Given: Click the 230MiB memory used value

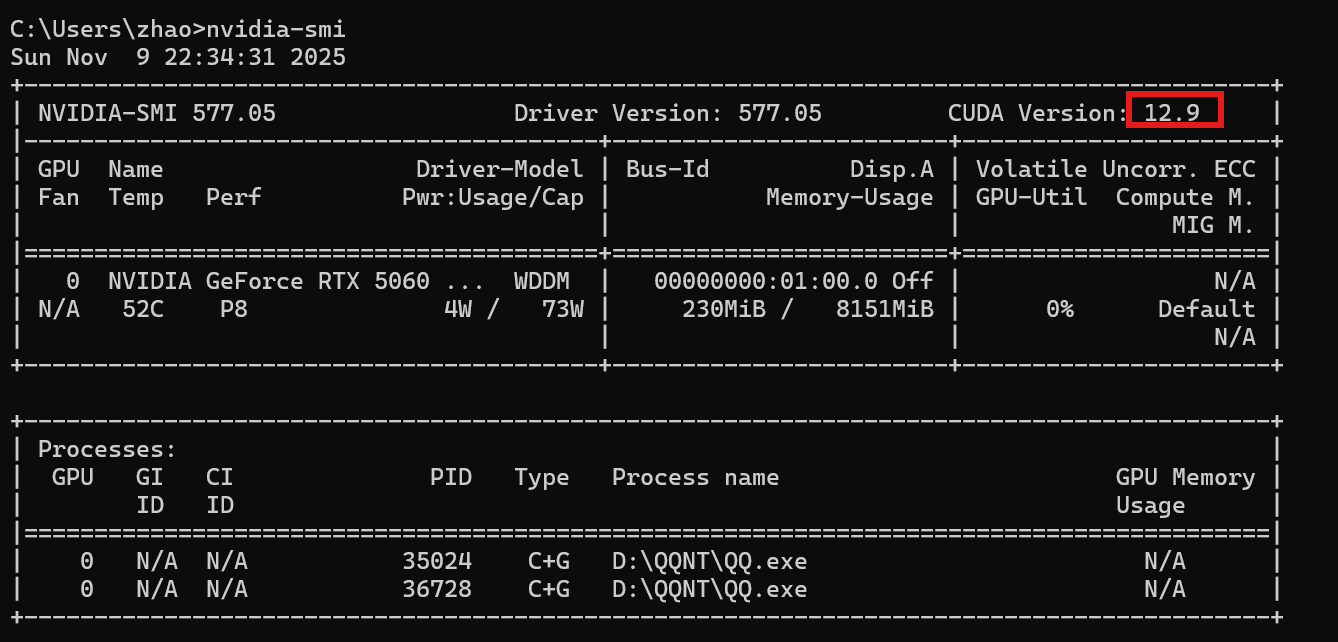Looking at the screenshot, I should pos(724,309).
